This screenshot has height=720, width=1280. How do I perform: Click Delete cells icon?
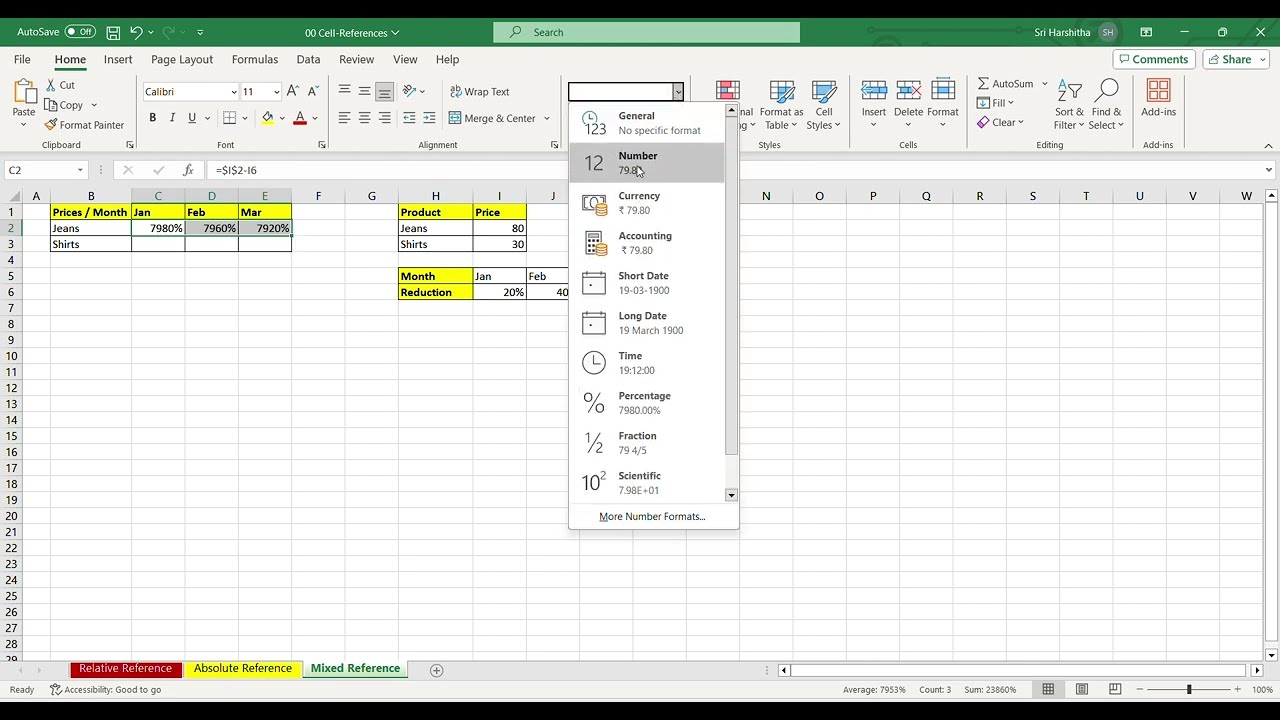coord(908,91)
